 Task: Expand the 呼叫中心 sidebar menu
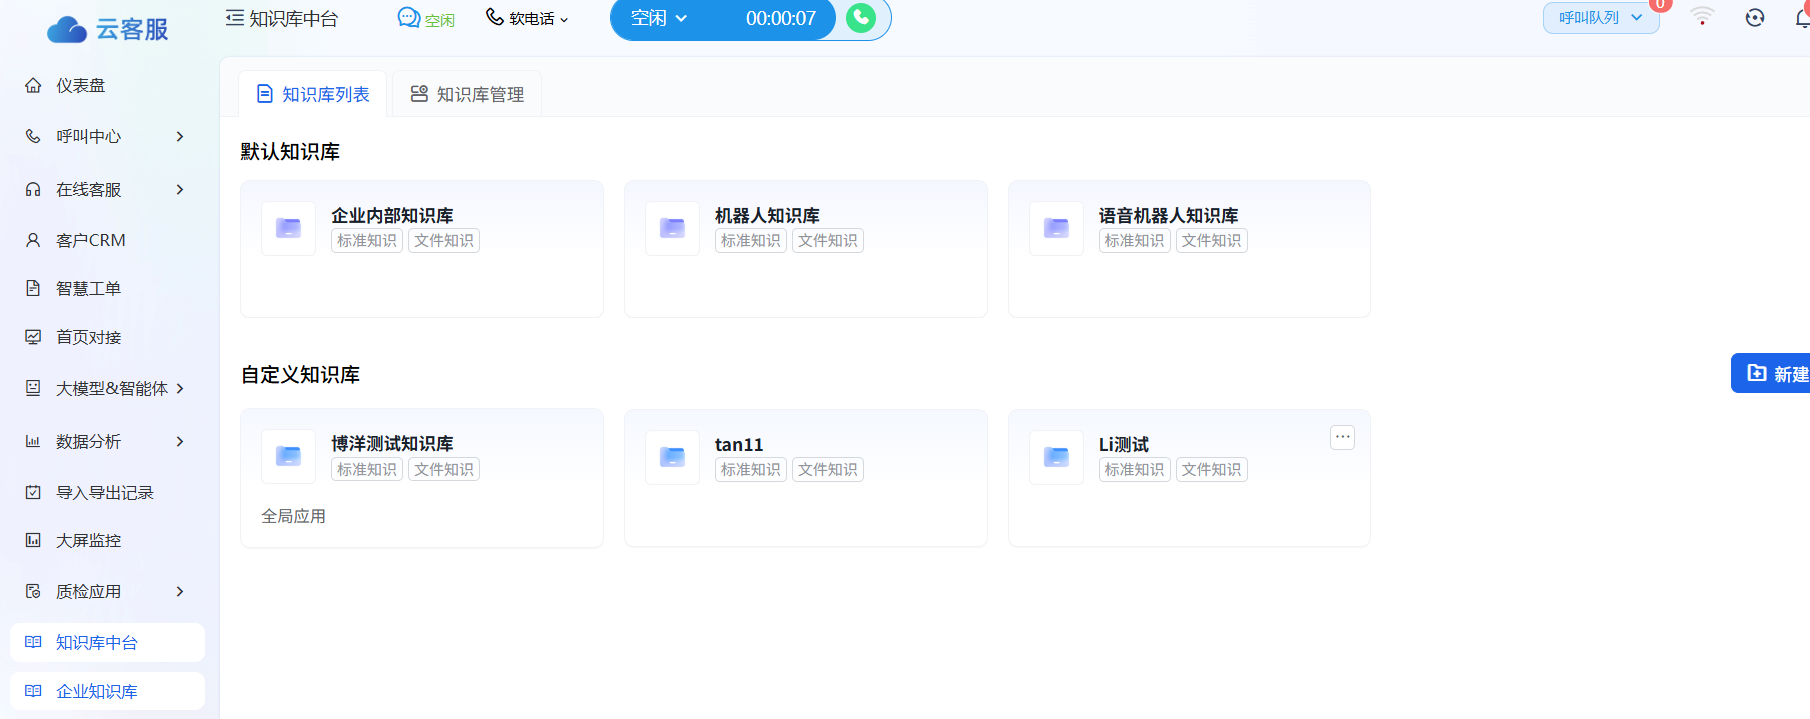pos(105,137)
